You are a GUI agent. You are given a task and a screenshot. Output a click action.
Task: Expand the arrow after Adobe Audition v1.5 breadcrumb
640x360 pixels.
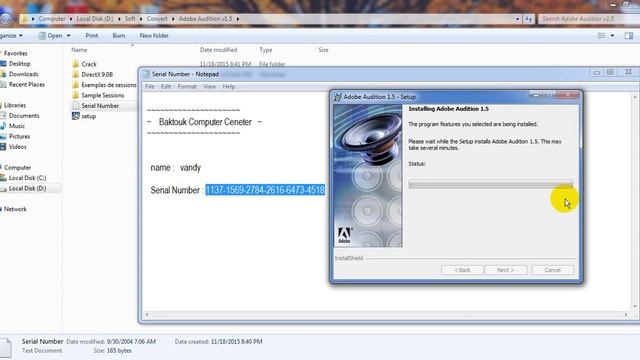pyautogui.click(x=238, y=19)
